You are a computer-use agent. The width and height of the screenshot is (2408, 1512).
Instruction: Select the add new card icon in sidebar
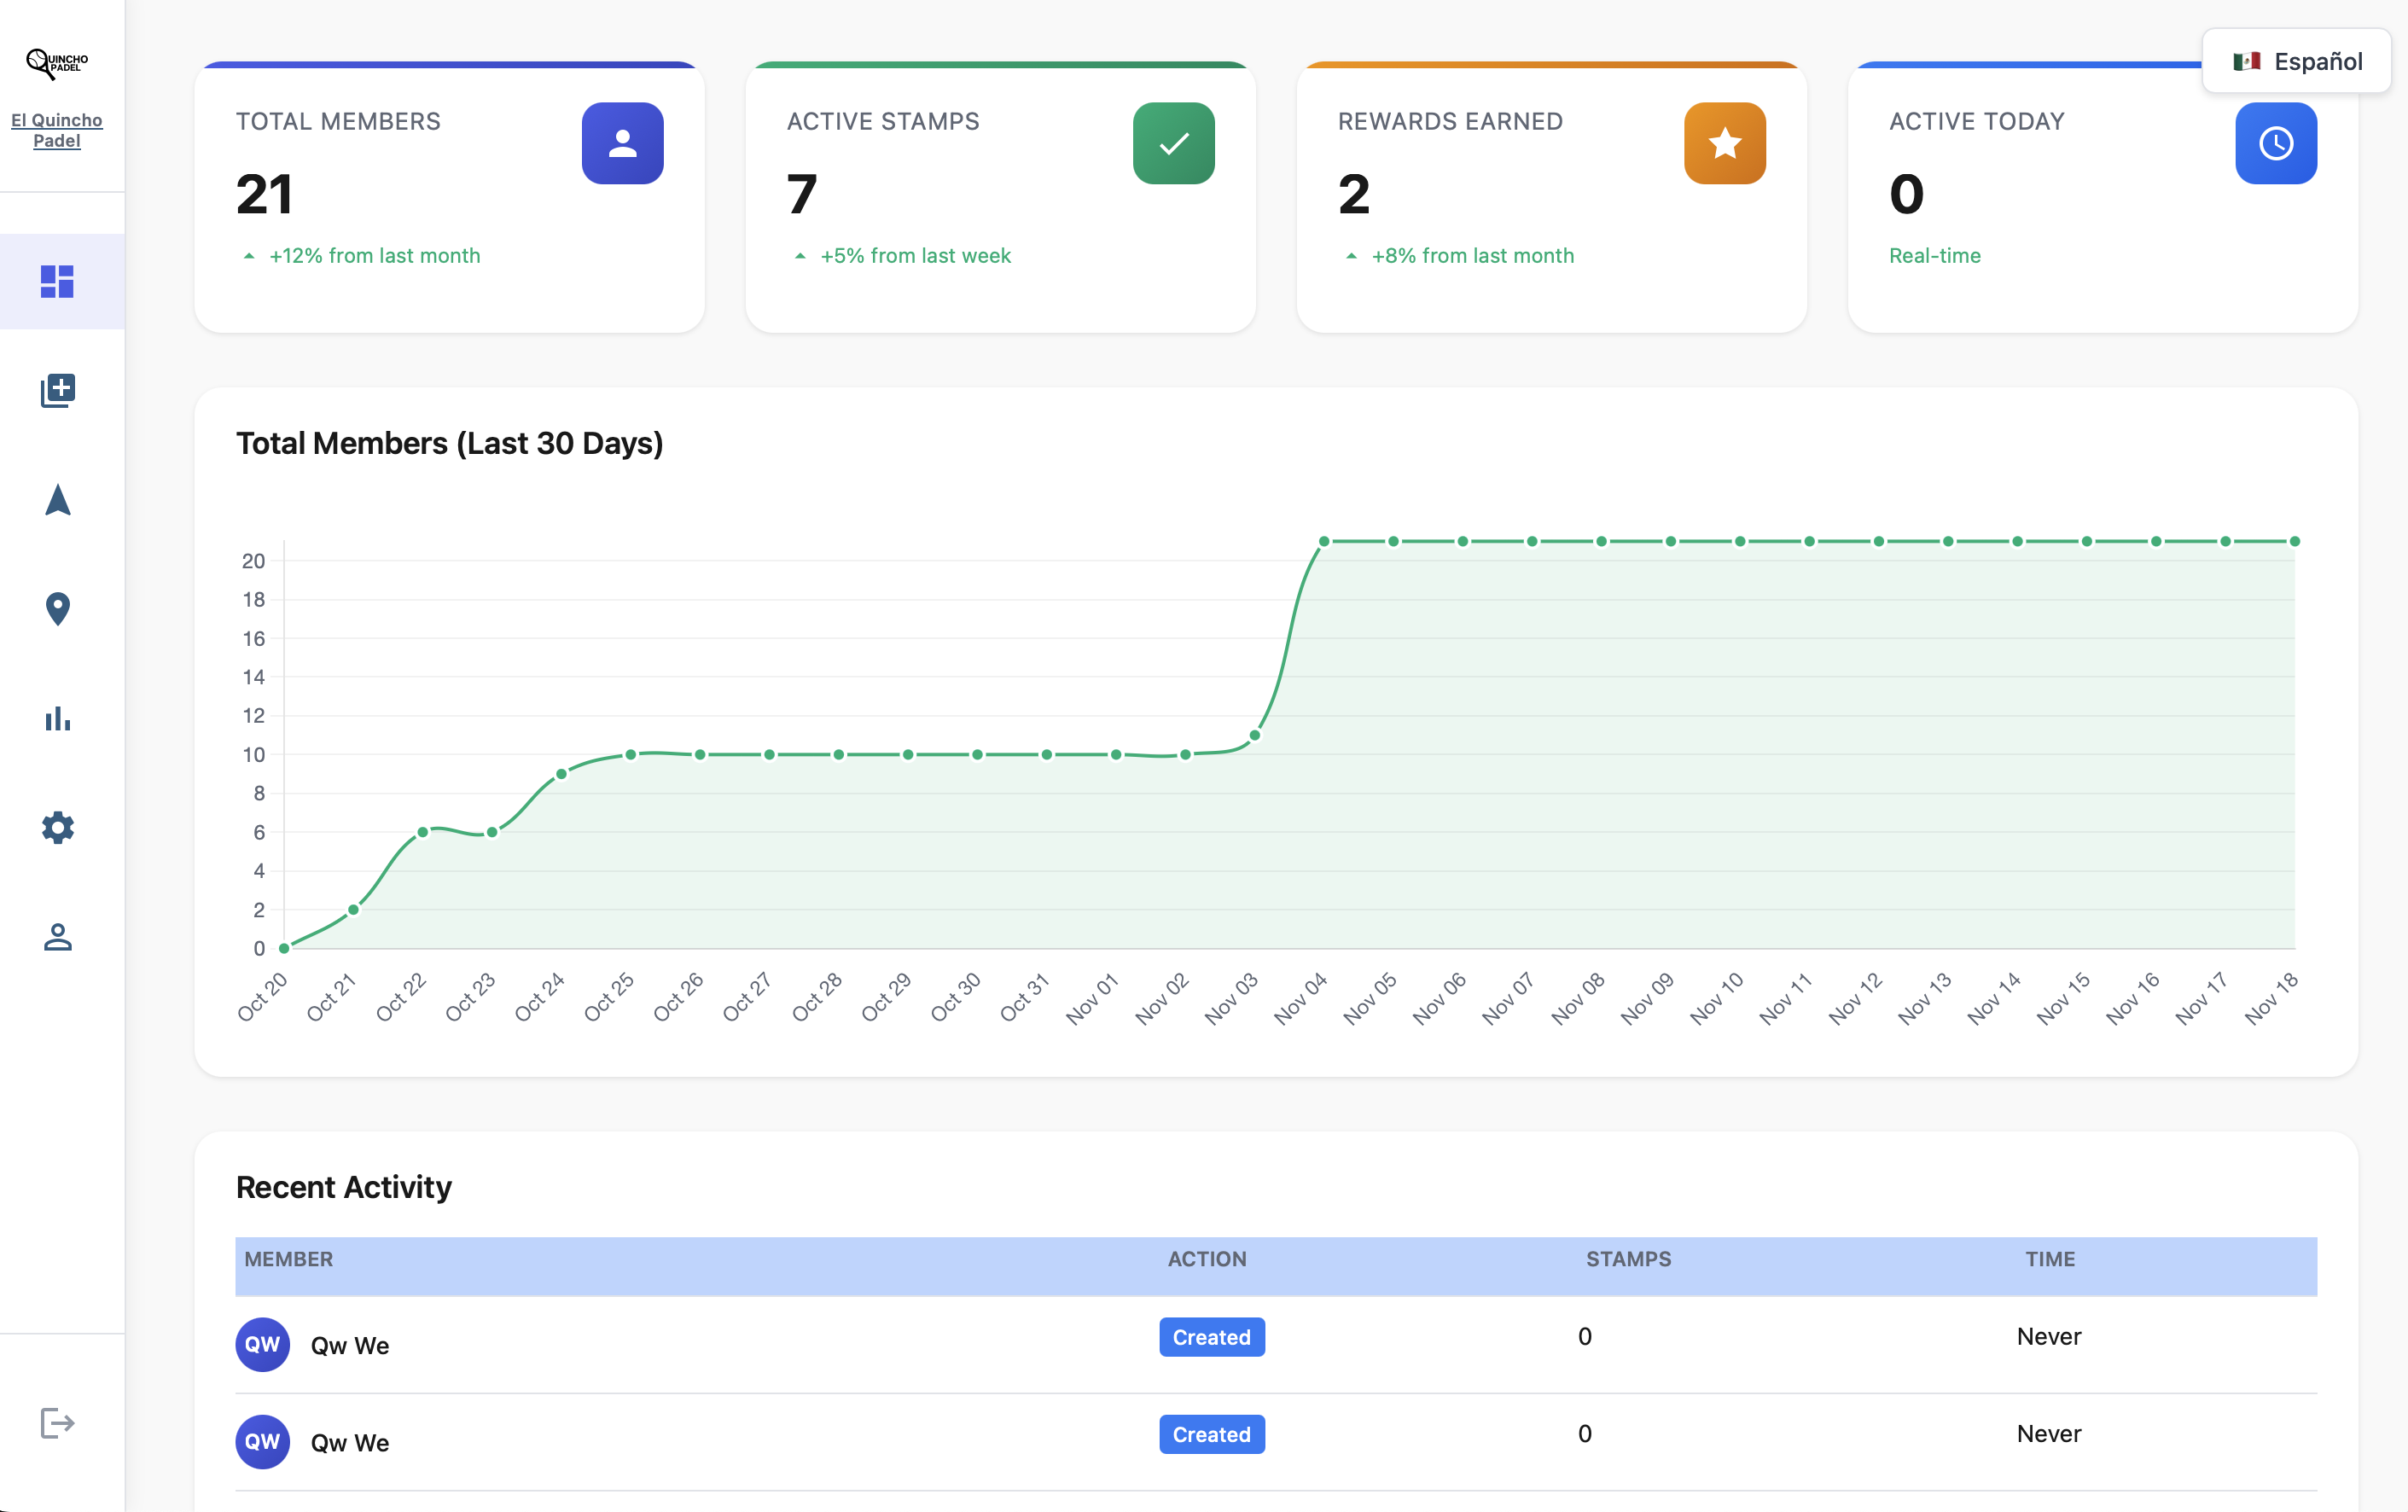click(58, 391)
